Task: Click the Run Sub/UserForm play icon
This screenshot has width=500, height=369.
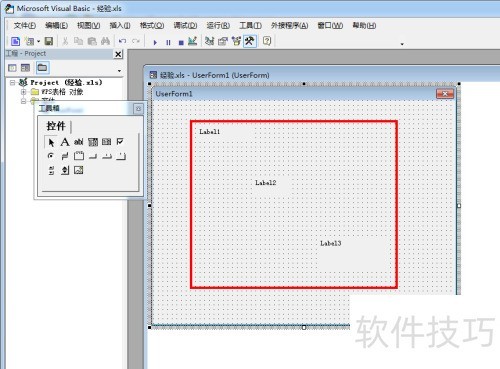Action: pos(155,42)
